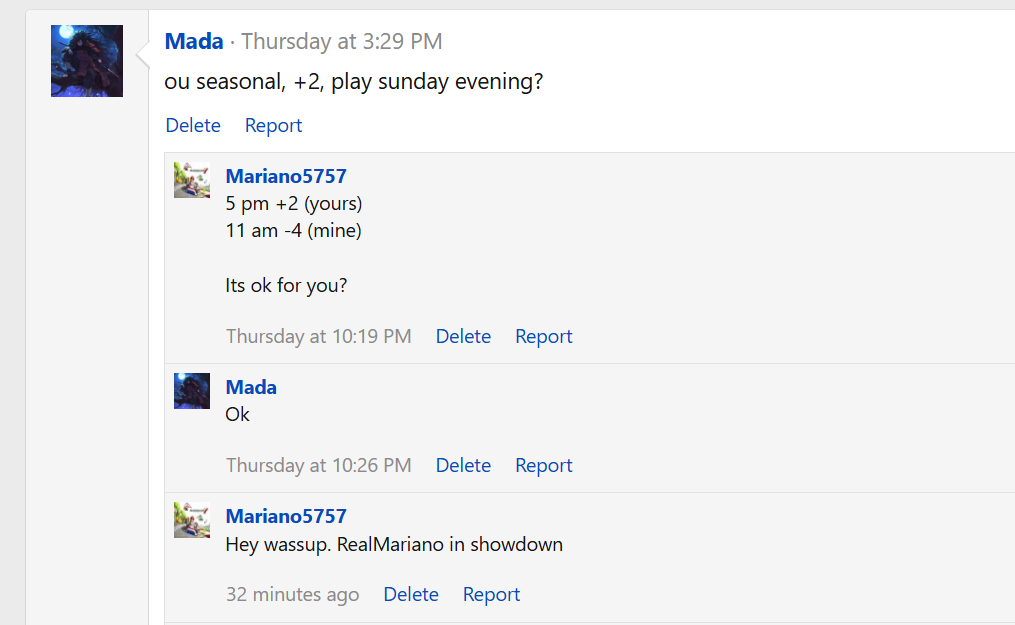The height and width of the screenshot is (625, 1015).
Task: Delete the comment posted 32 minutes ago
Action: [x=411, y=594]
